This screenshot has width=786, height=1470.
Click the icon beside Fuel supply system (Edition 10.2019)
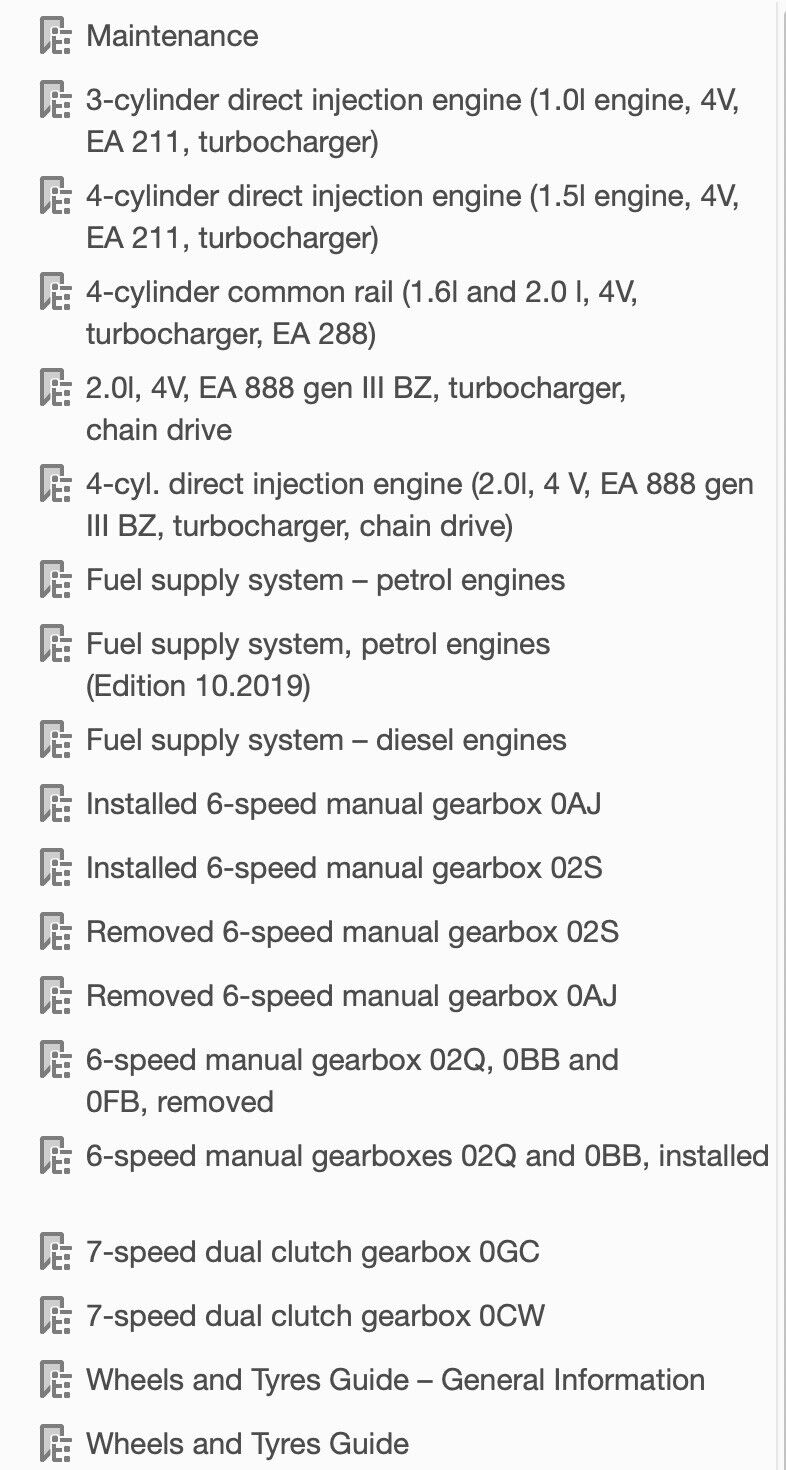(55, 645)
